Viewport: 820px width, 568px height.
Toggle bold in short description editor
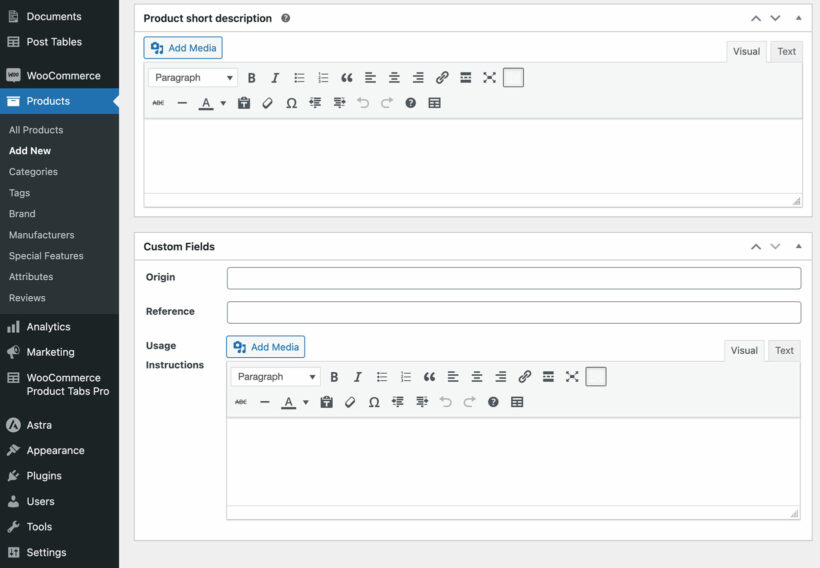[x=252, y=78]
